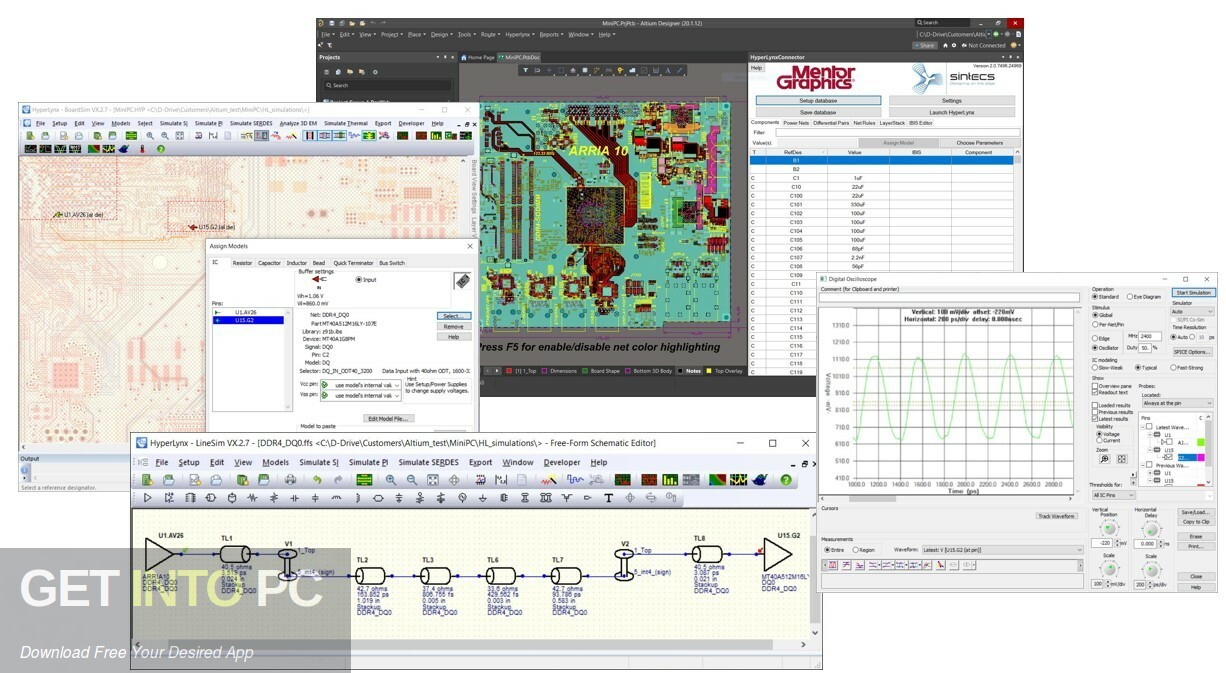Click the Track Waveform button

[1057, 516]
